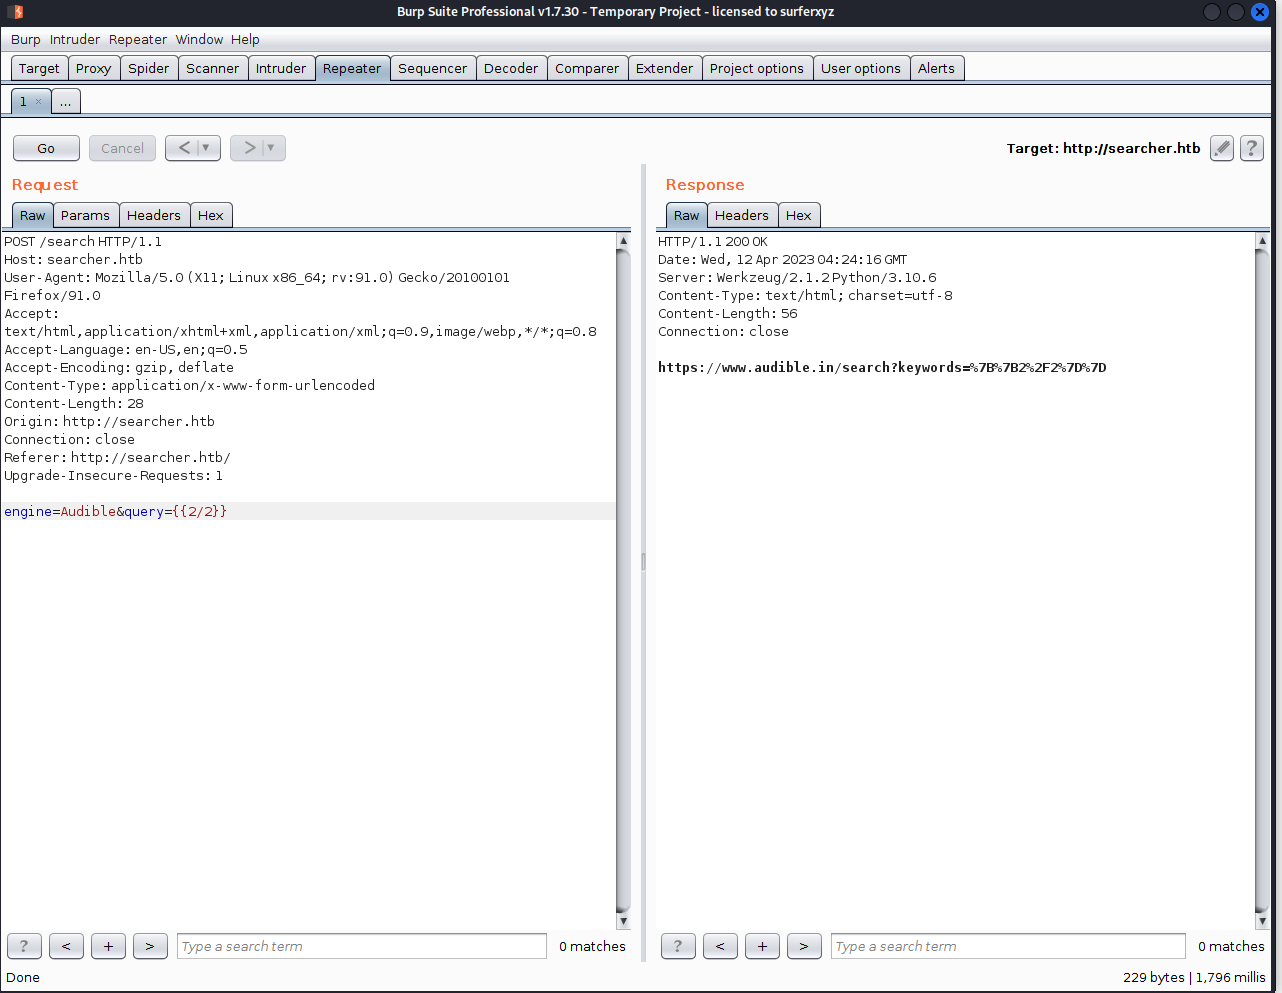Open forward history dropdown arrow
This screenshot has height=993, width=1282.
pyautogui.click(x=272, y=148)
